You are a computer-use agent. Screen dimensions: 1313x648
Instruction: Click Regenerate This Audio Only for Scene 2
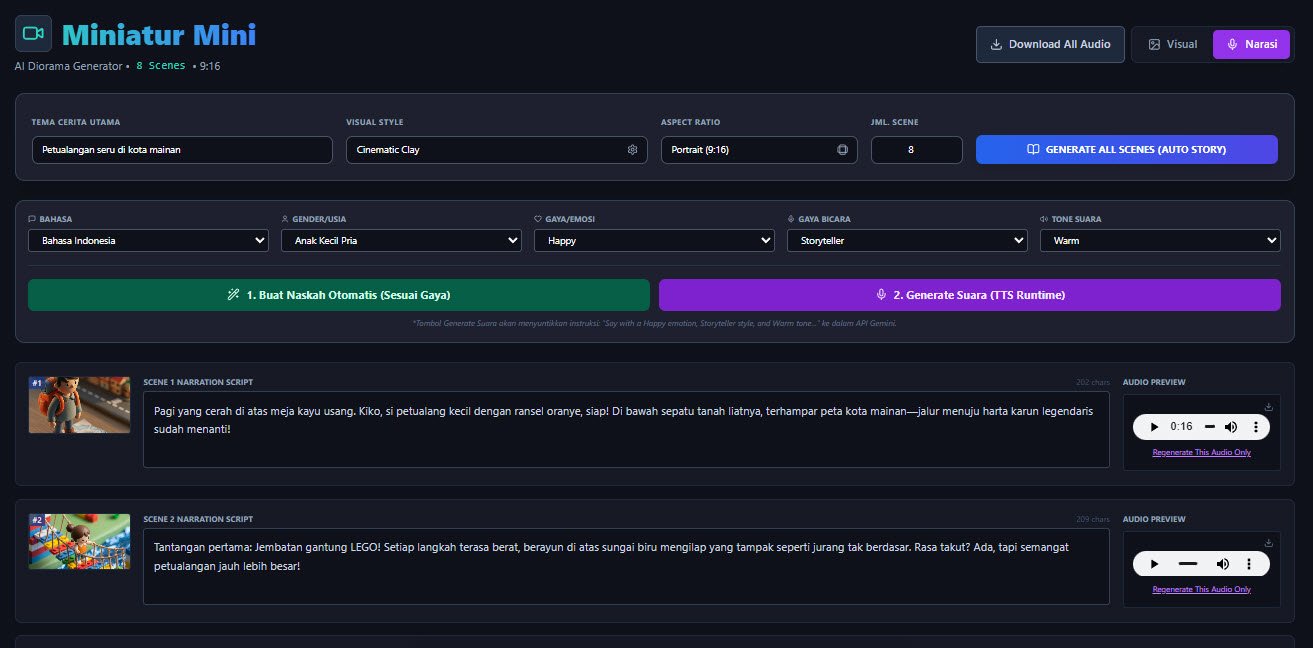coord(1201,590)
